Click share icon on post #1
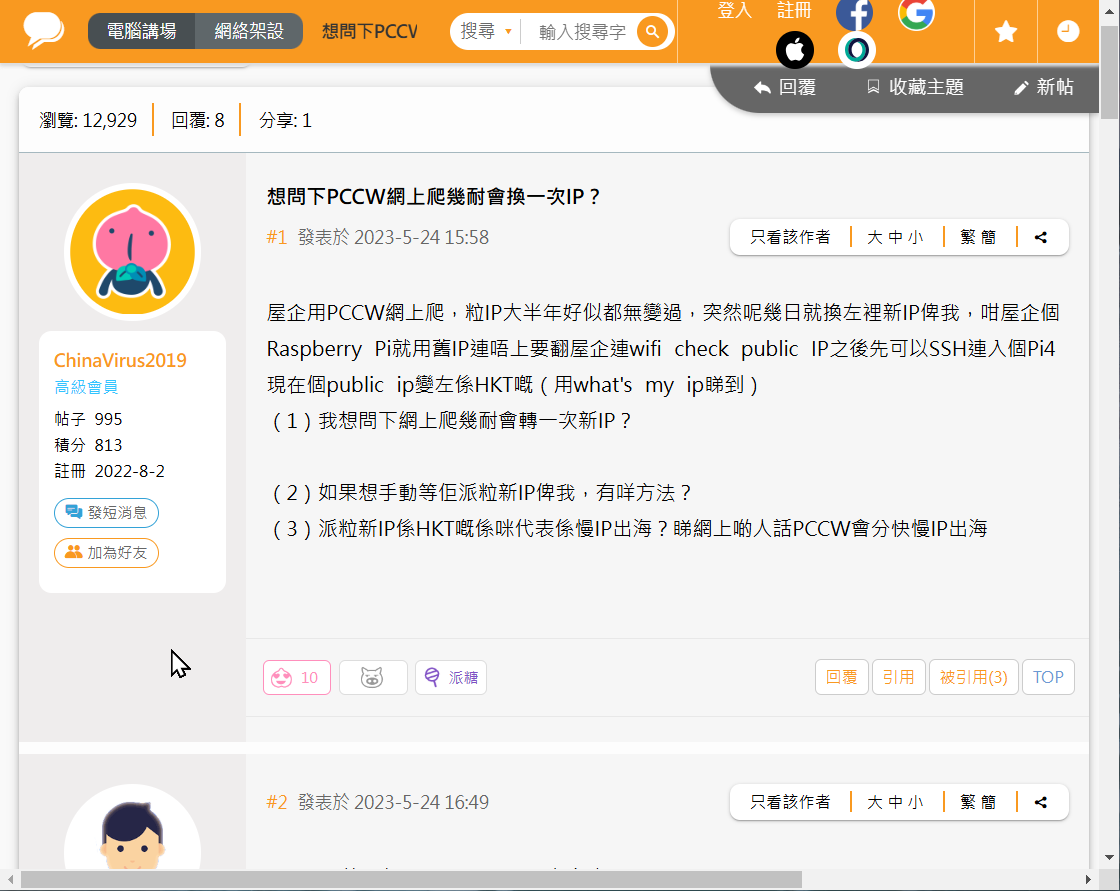This screenshot has width=1120, height=891. (1041, 238)
